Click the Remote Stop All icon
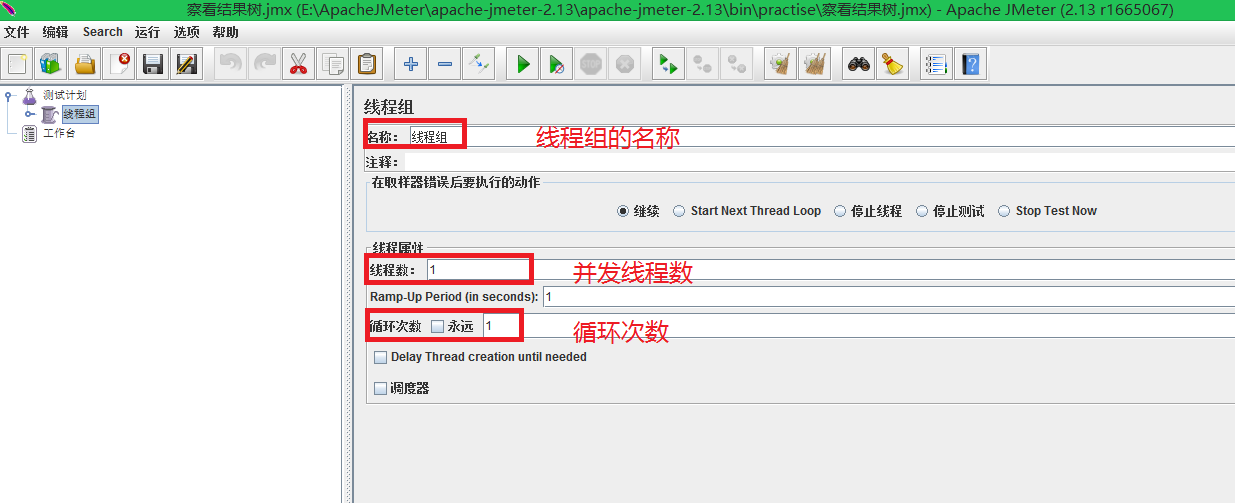Screen dimensions: 1235x503 pos(703,65)
